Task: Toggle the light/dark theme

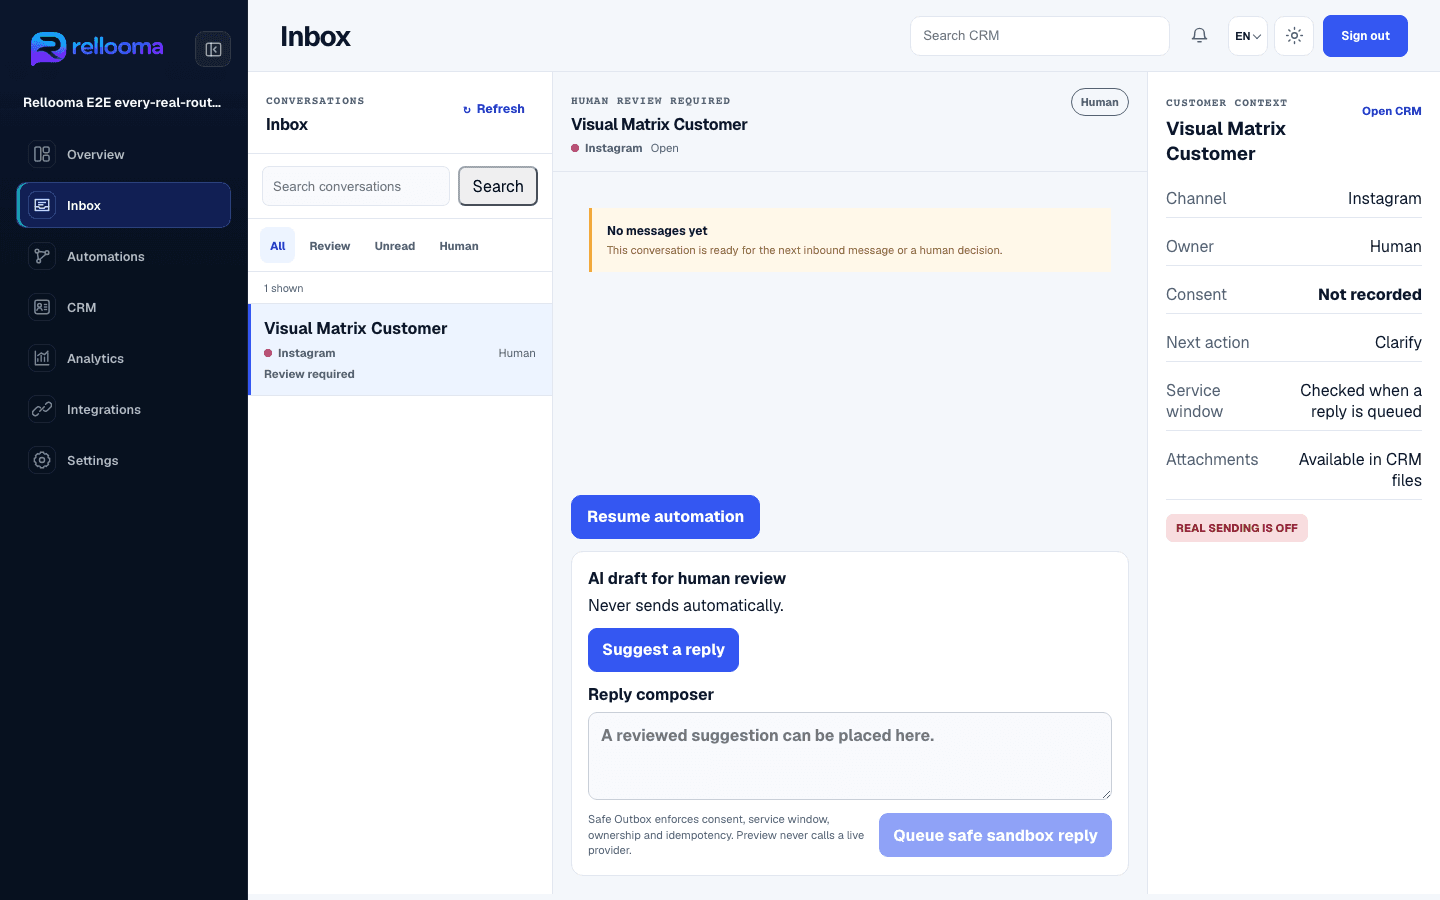Action: click(x=1294, y=36)
